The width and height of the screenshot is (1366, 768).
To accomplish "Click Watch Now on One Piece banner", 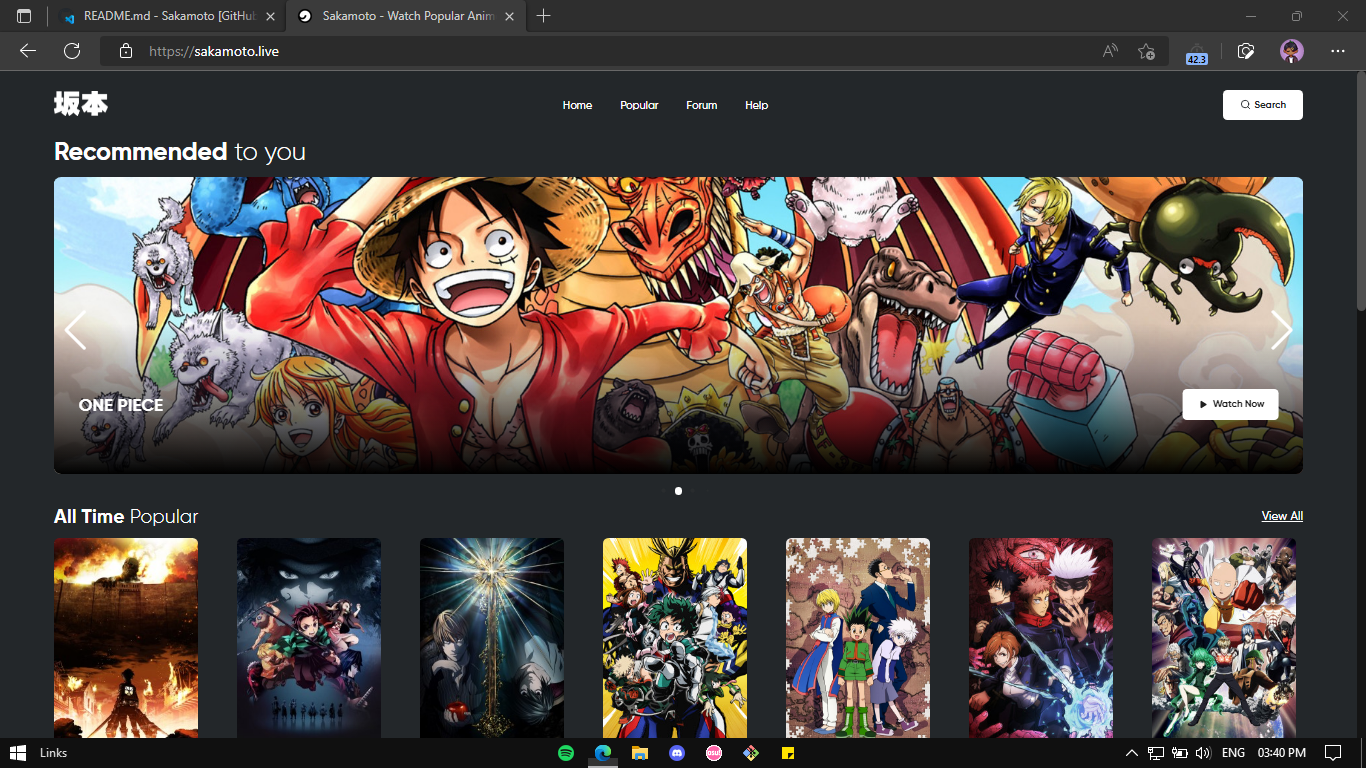I will [x=1230, y=404].
